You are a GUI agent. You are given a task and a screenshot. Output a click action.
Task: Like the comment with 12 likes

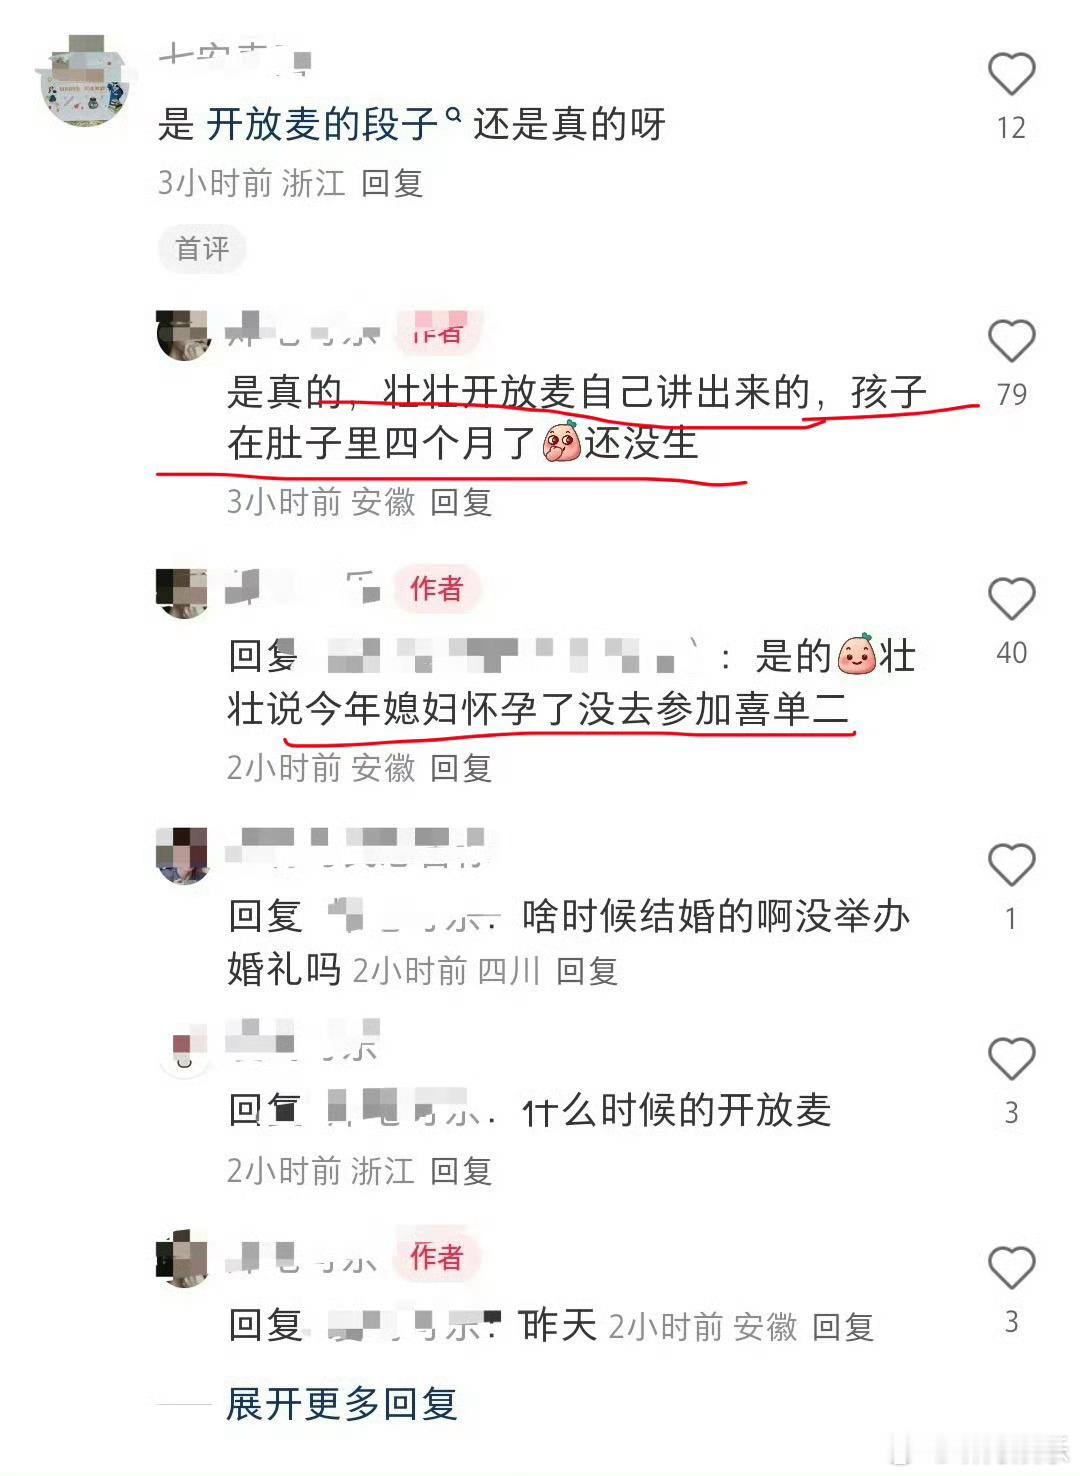click(1011, 74)
